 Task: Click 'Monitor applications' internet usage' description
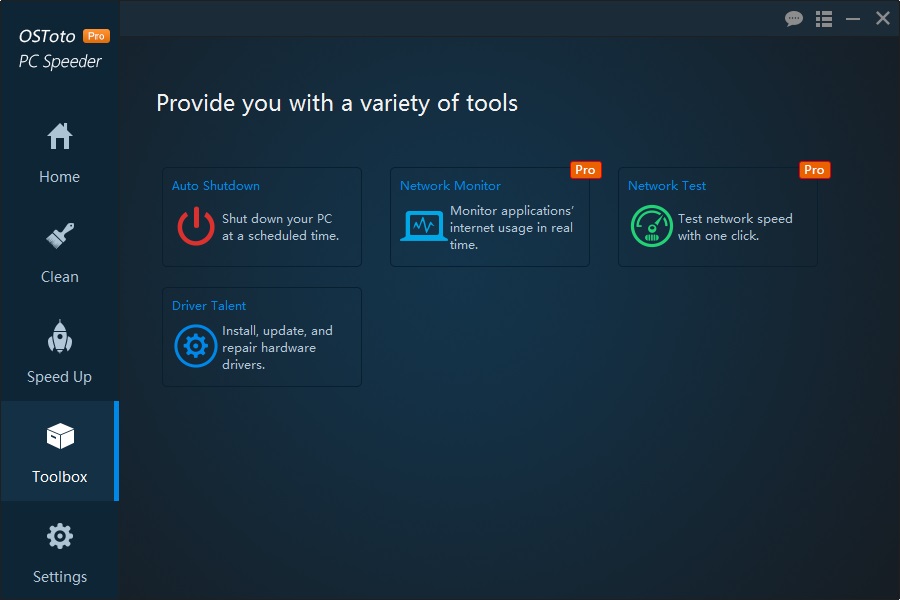pyautogui.click(x=512, y=227)
